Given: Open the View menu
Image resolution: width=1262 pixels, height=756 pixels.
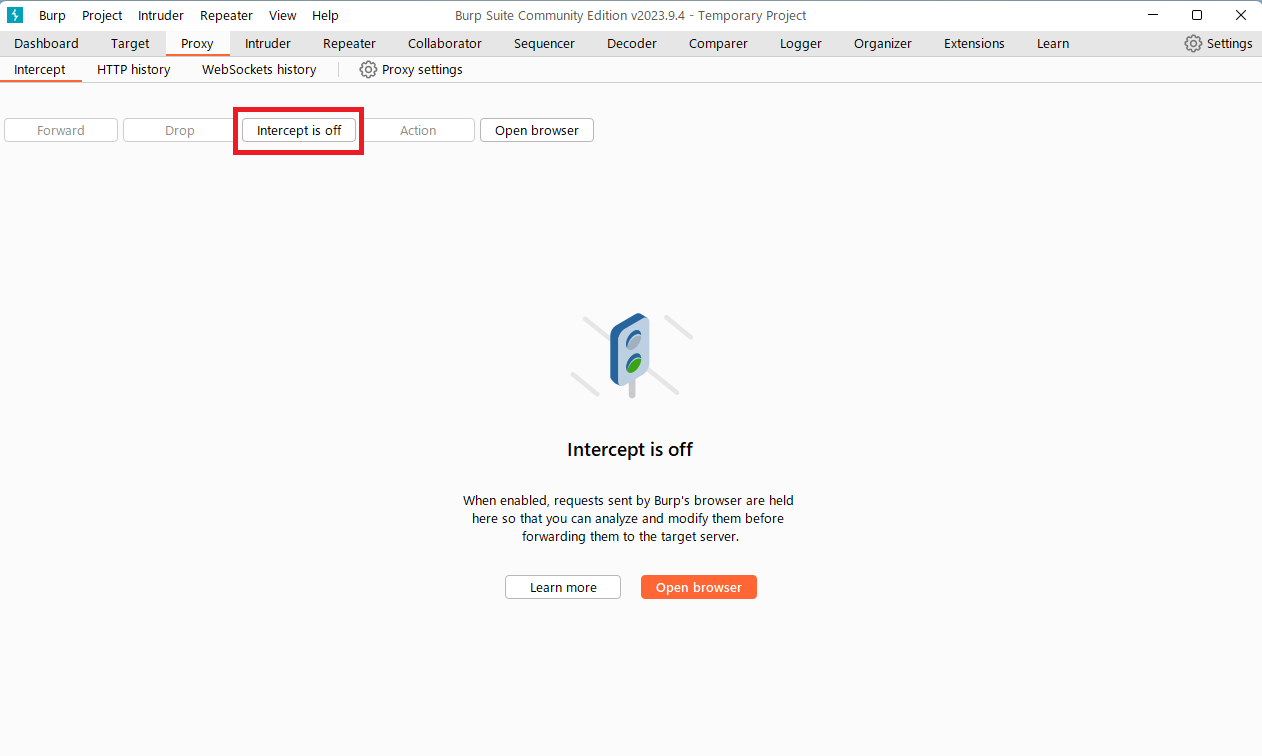Looking at the screenshot, I should click(x=283, y=15).
